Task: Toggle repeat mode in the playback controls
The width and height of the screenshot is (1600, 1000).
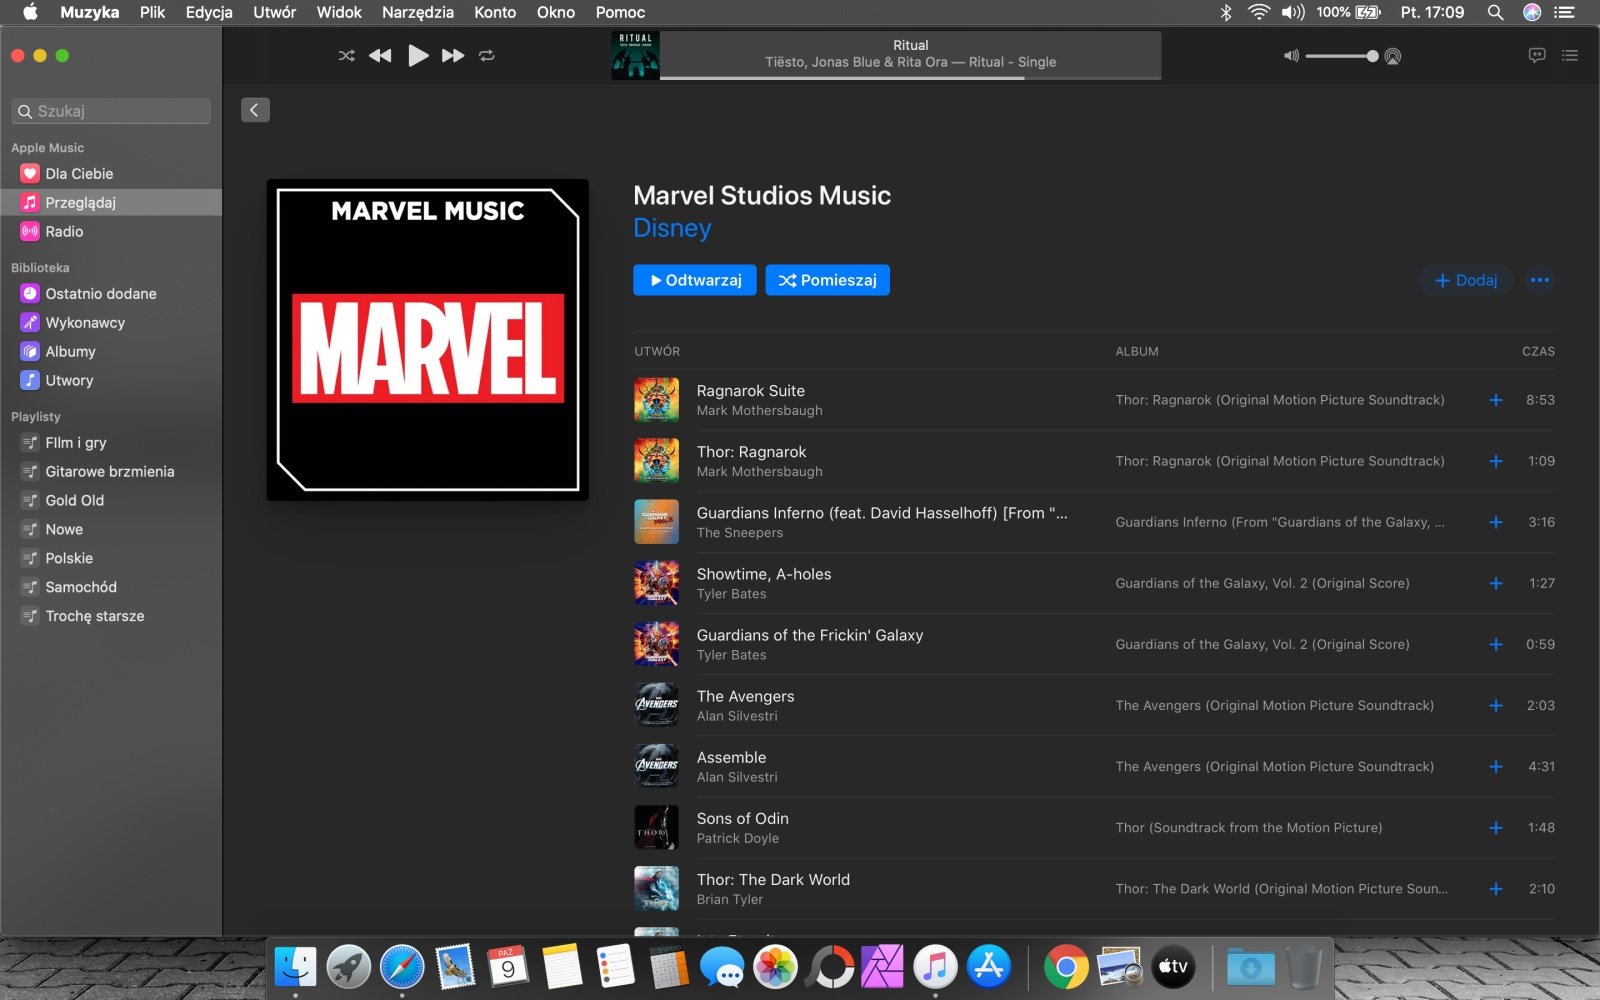Action: (x=487, y=56)
